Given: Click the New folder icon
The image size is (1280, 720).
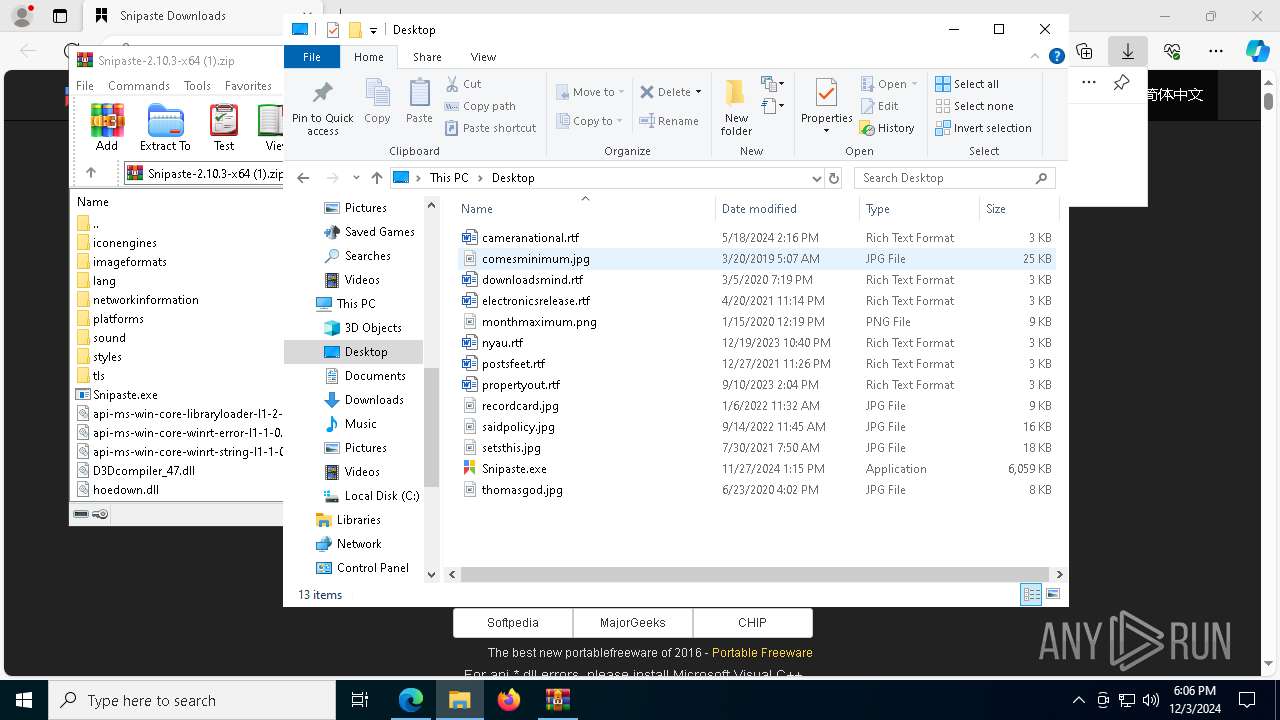Looking at the screenshot, I should [736, 93].
